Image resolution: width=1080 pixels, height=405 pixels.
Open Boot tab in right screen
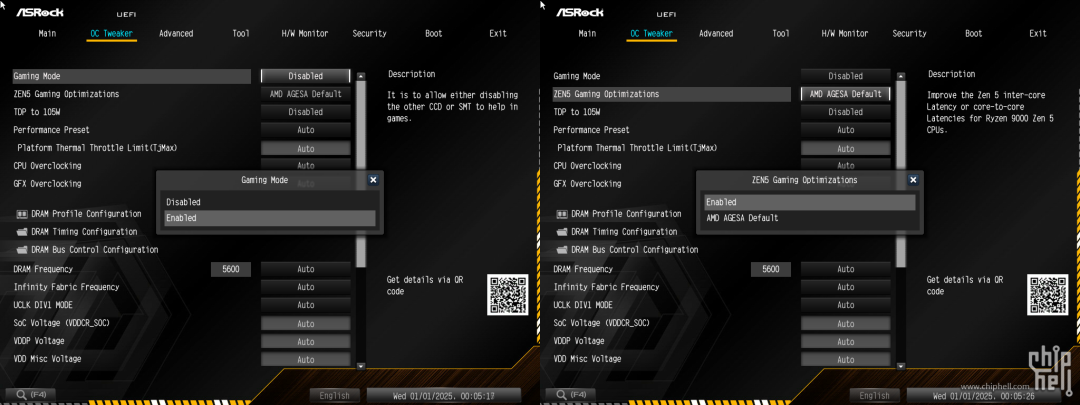tap(974, 33)
